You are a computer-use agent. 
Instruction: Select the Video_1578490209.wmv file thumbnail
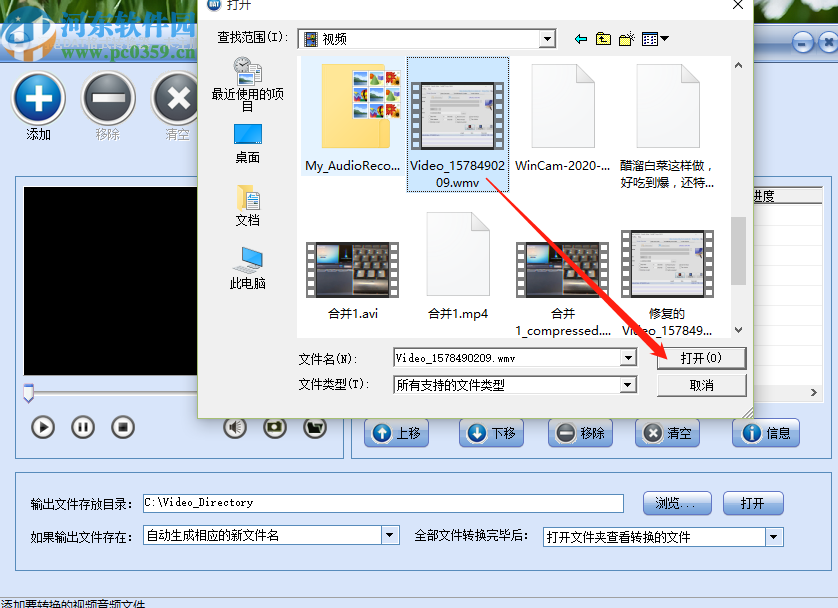click(457, 124)
